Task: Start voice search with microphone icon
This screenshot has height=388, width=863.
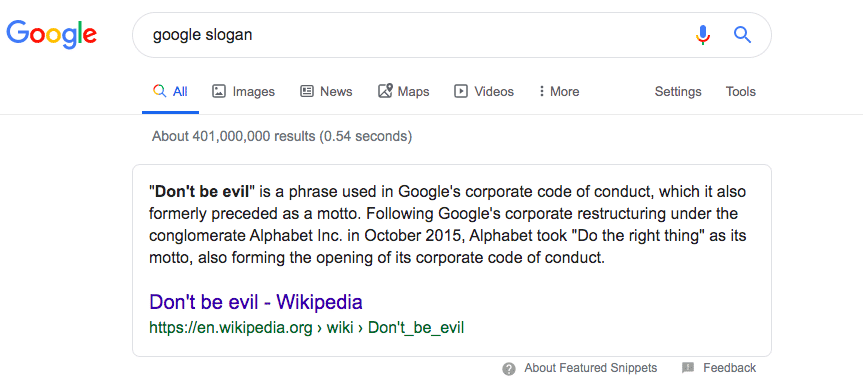Action: point(703,35)
